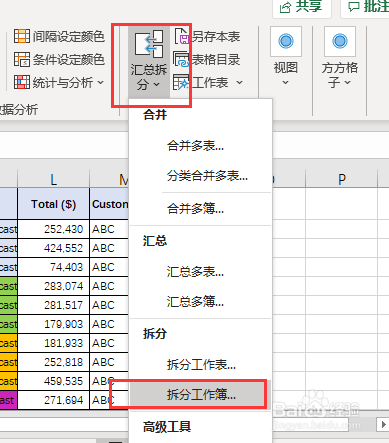The height and width of the screenshot is (443, 389).
Task: Choose 拆分工作表... menu item
Action: pos(200,365)
